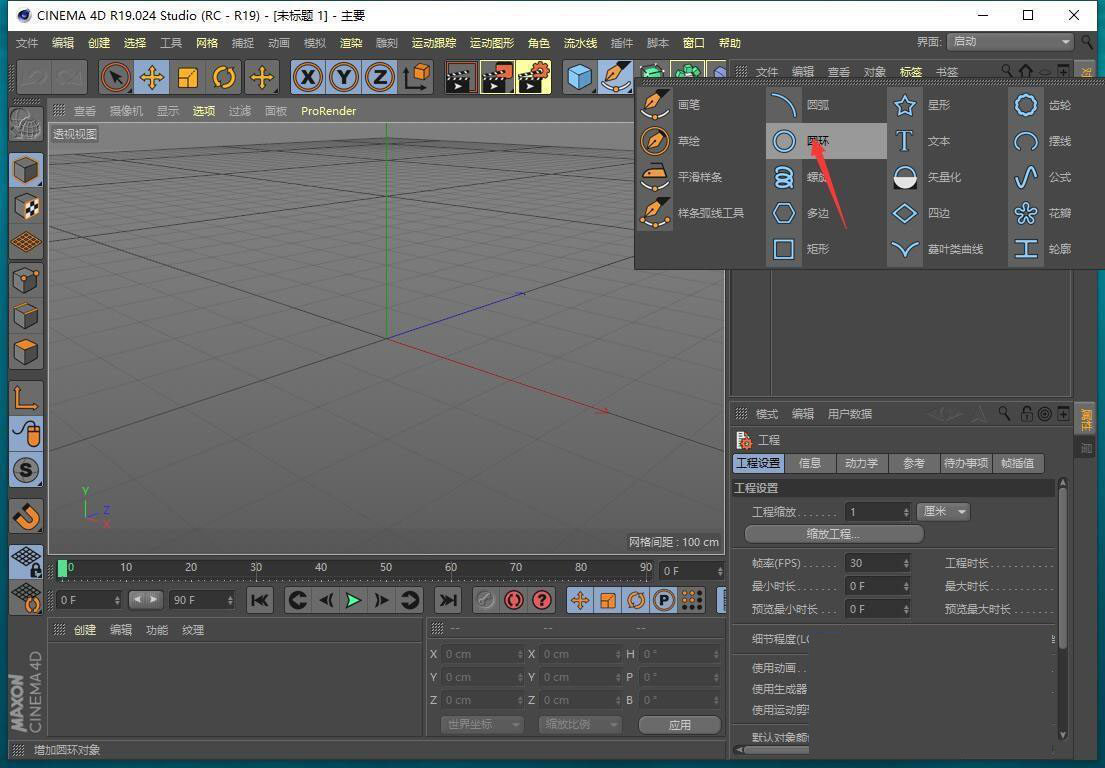
Task: Open the material manager 创建 menu
Action: tap(85, 630)
